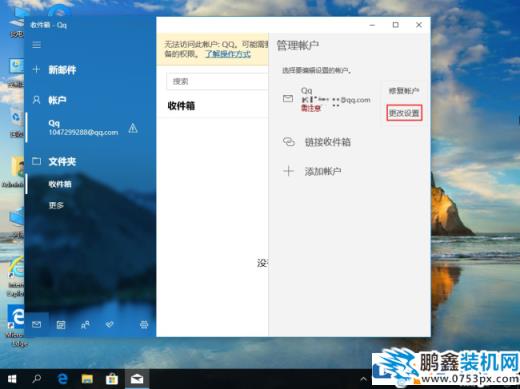Viewport: 520px width, 389px height.
Task: Click 收件箱 heading in message list
Action: (181, 106)
